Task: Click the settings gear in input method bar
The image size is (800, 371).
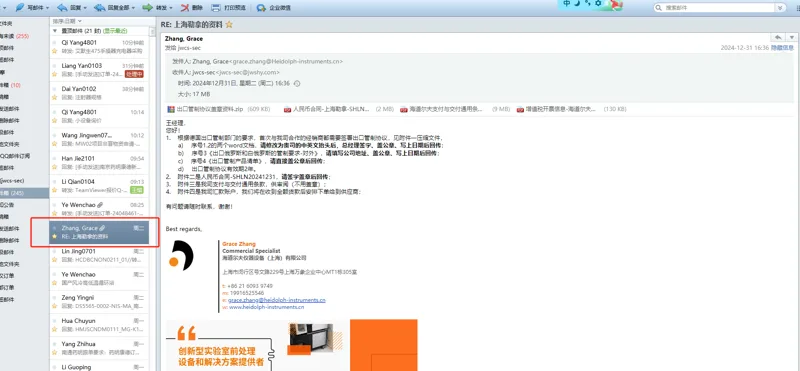Action: coord(598,4)
